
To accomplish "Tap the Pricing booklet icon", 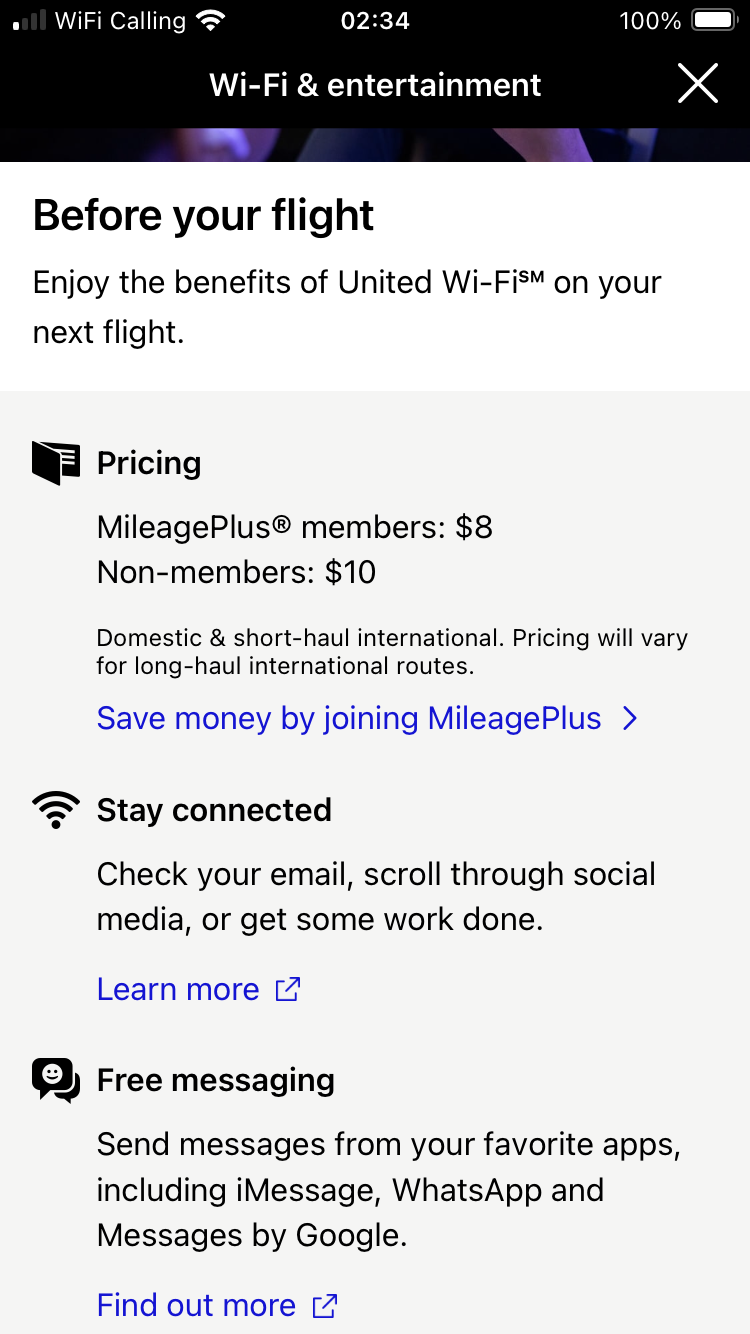I will click(x=56, y=463).
